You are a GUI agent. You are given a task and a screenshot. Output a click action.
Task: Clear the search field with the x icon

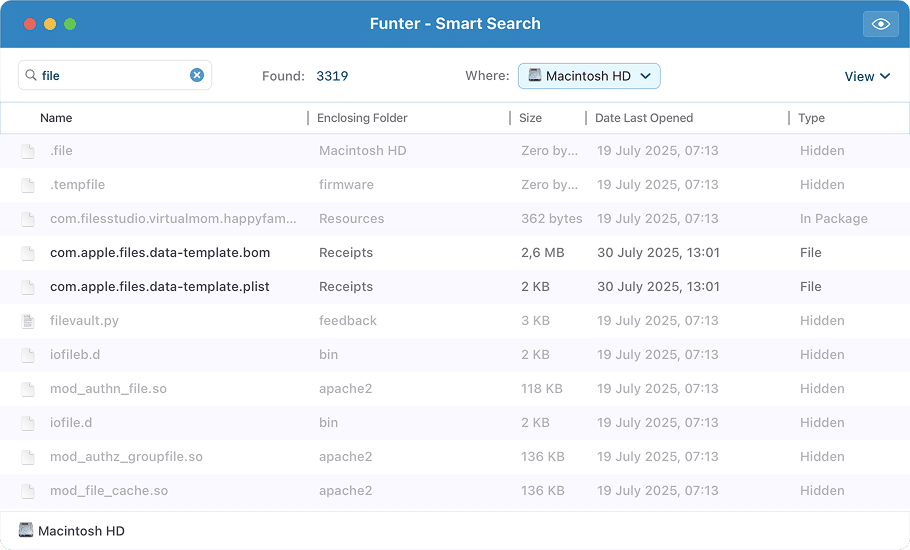197,75
